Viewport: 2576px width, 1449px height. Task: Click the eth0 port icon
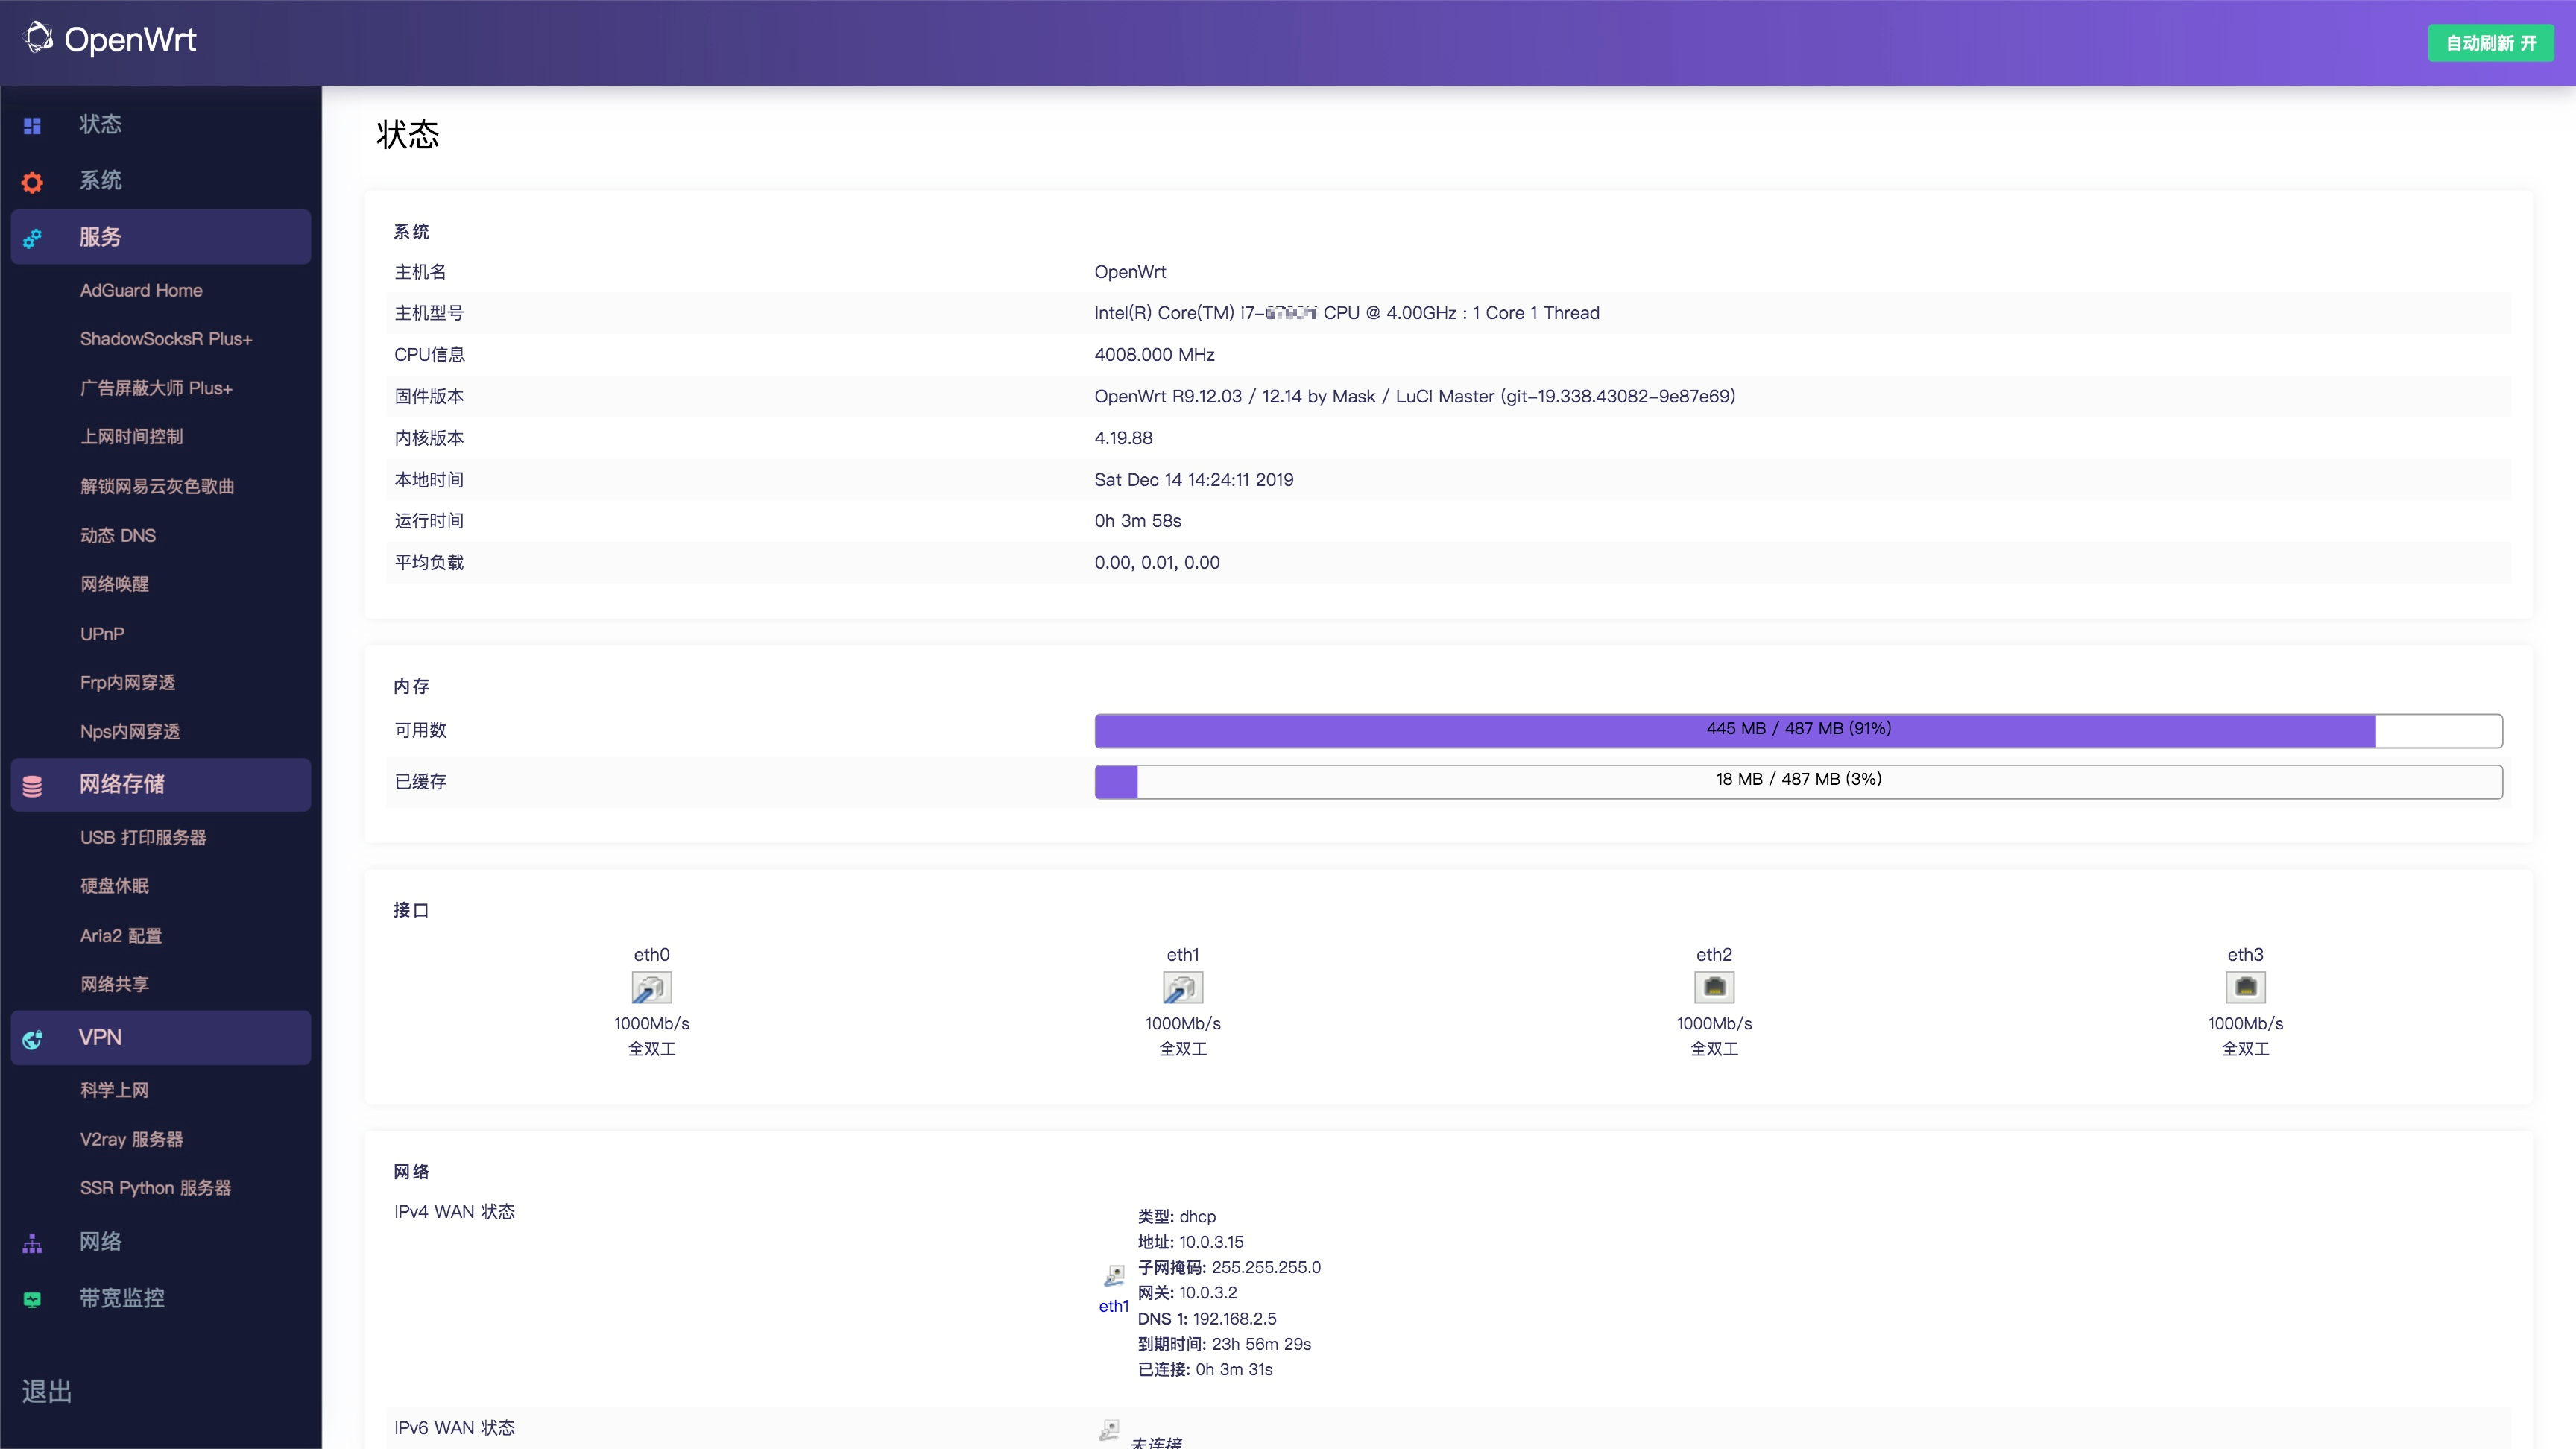coord(651,987)
